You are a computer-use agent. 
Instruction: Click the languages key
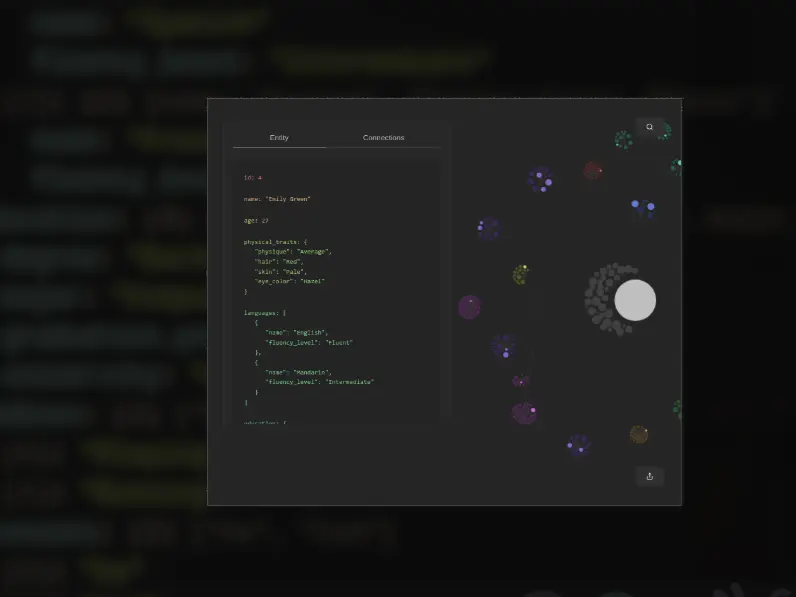[262, 313]
